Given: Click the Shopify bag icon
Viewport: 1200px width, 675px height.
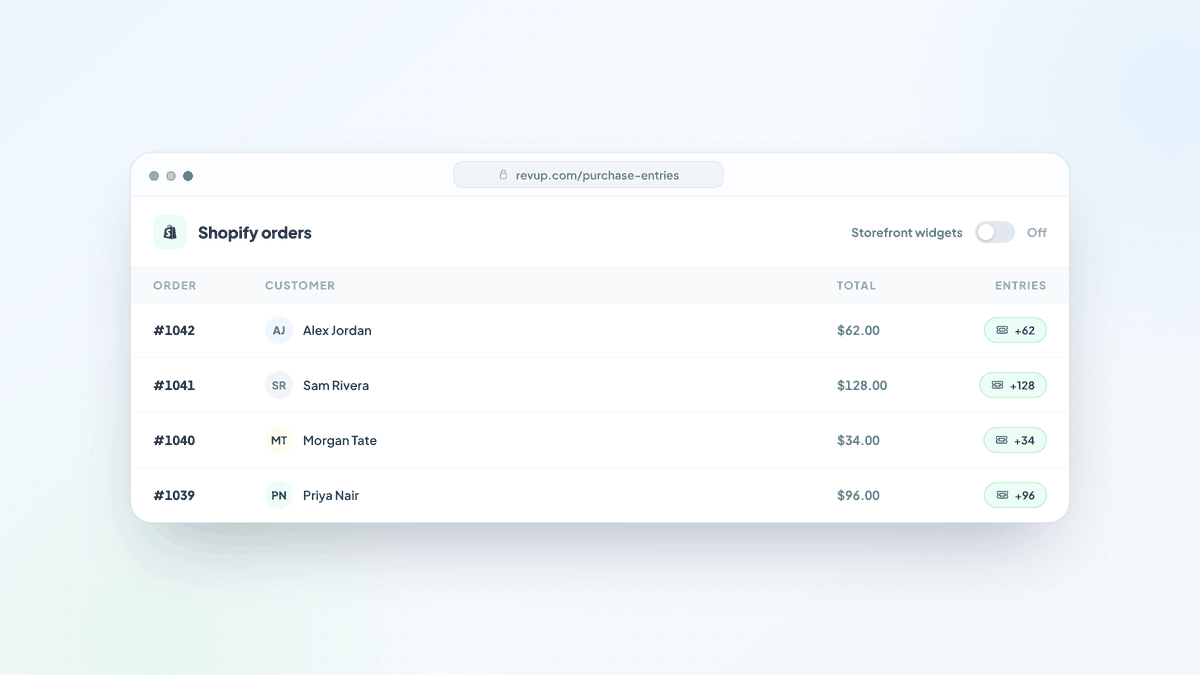Looking at the screenshot, I should 170,232.
